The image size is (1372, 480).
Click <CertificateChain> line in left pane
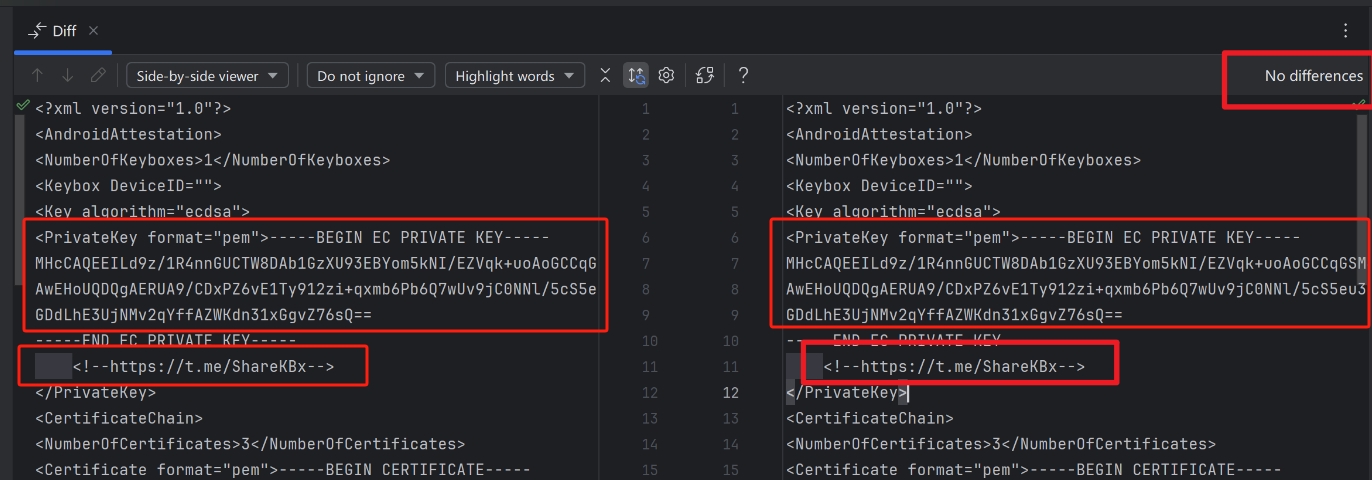pos(119,419)
